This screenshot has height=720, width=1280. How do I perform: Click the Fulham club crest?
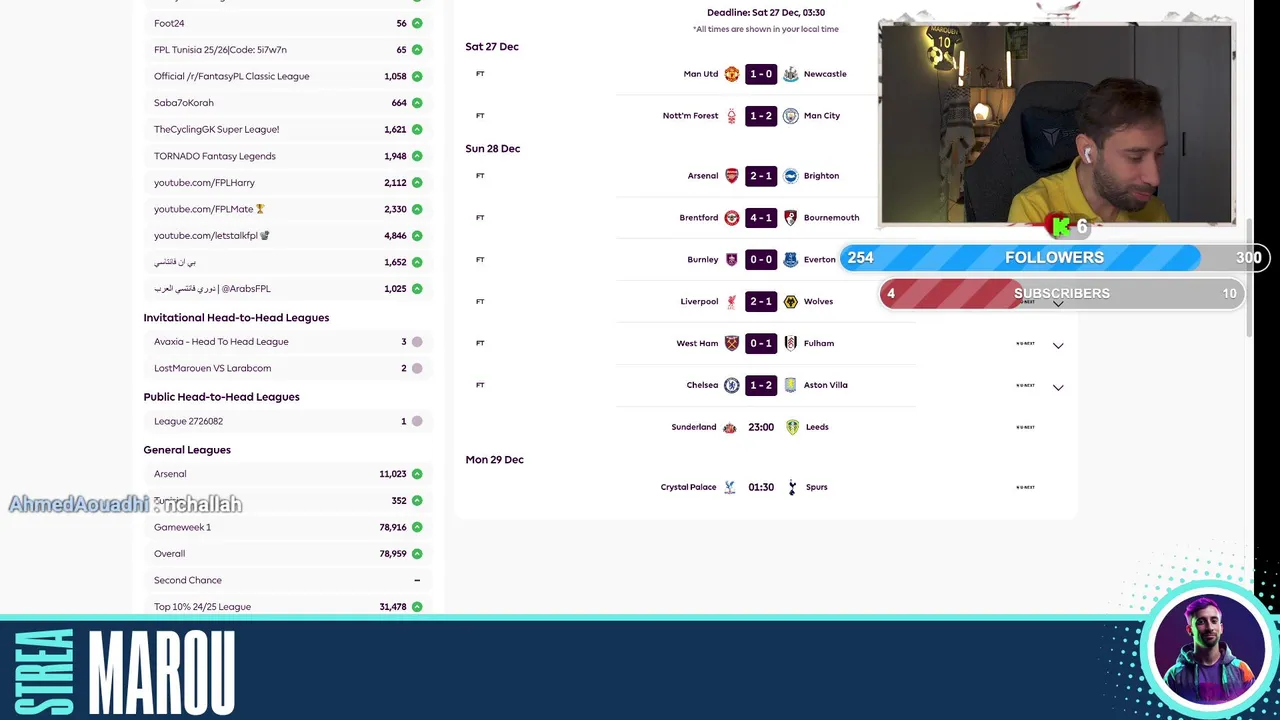pyautogui.click(x=790, y=344)
